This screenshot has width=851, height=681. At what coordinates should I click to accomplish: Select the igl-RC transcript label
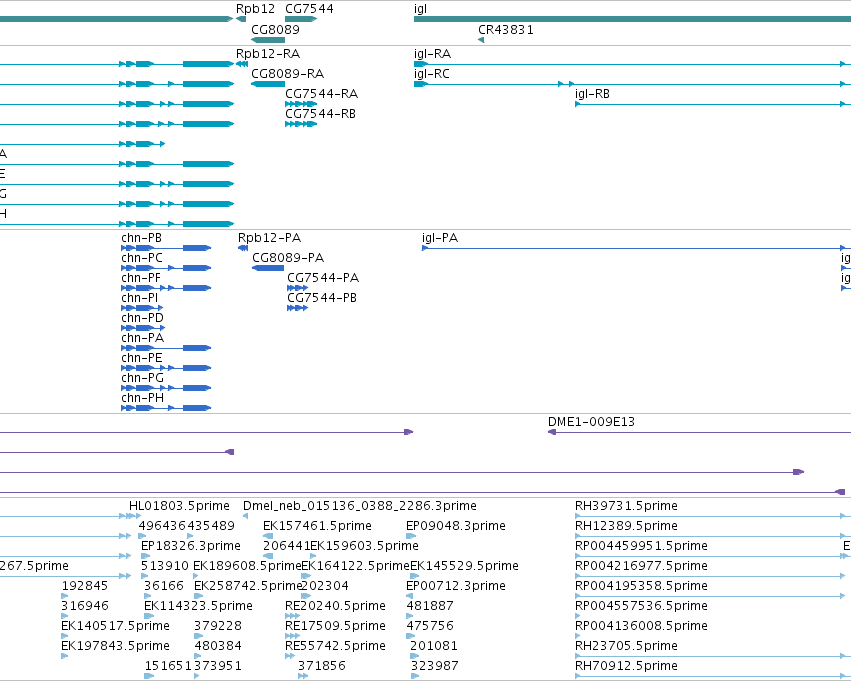pyautogui.click(x=432, y=74)
